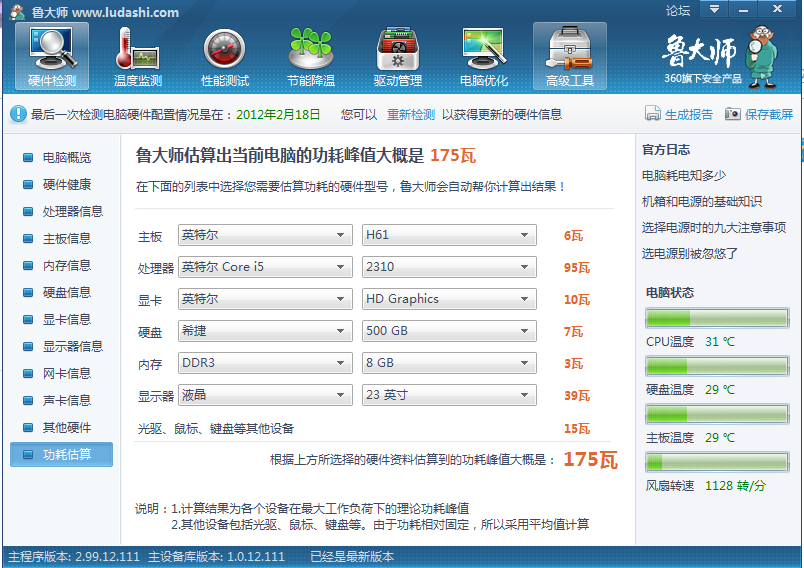Viewport: 804px width, 568px height.
Task: Open the 内存 size dropdown 8 GB
Action: [449, 363]
